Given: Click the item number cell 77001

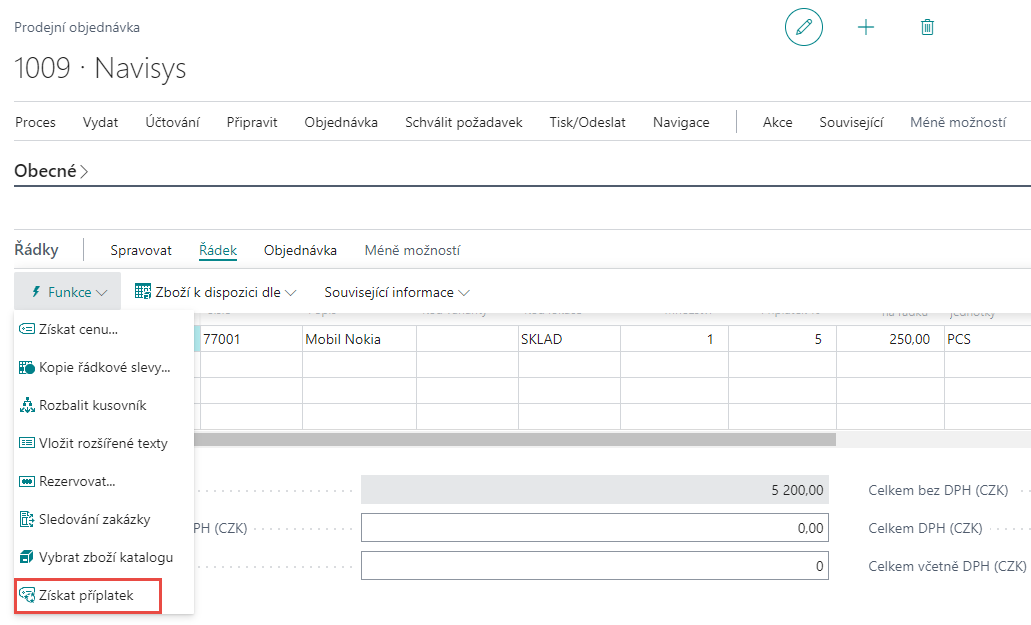Looking at the screenshot, I should pyautogui.click(x=251, y=339).
